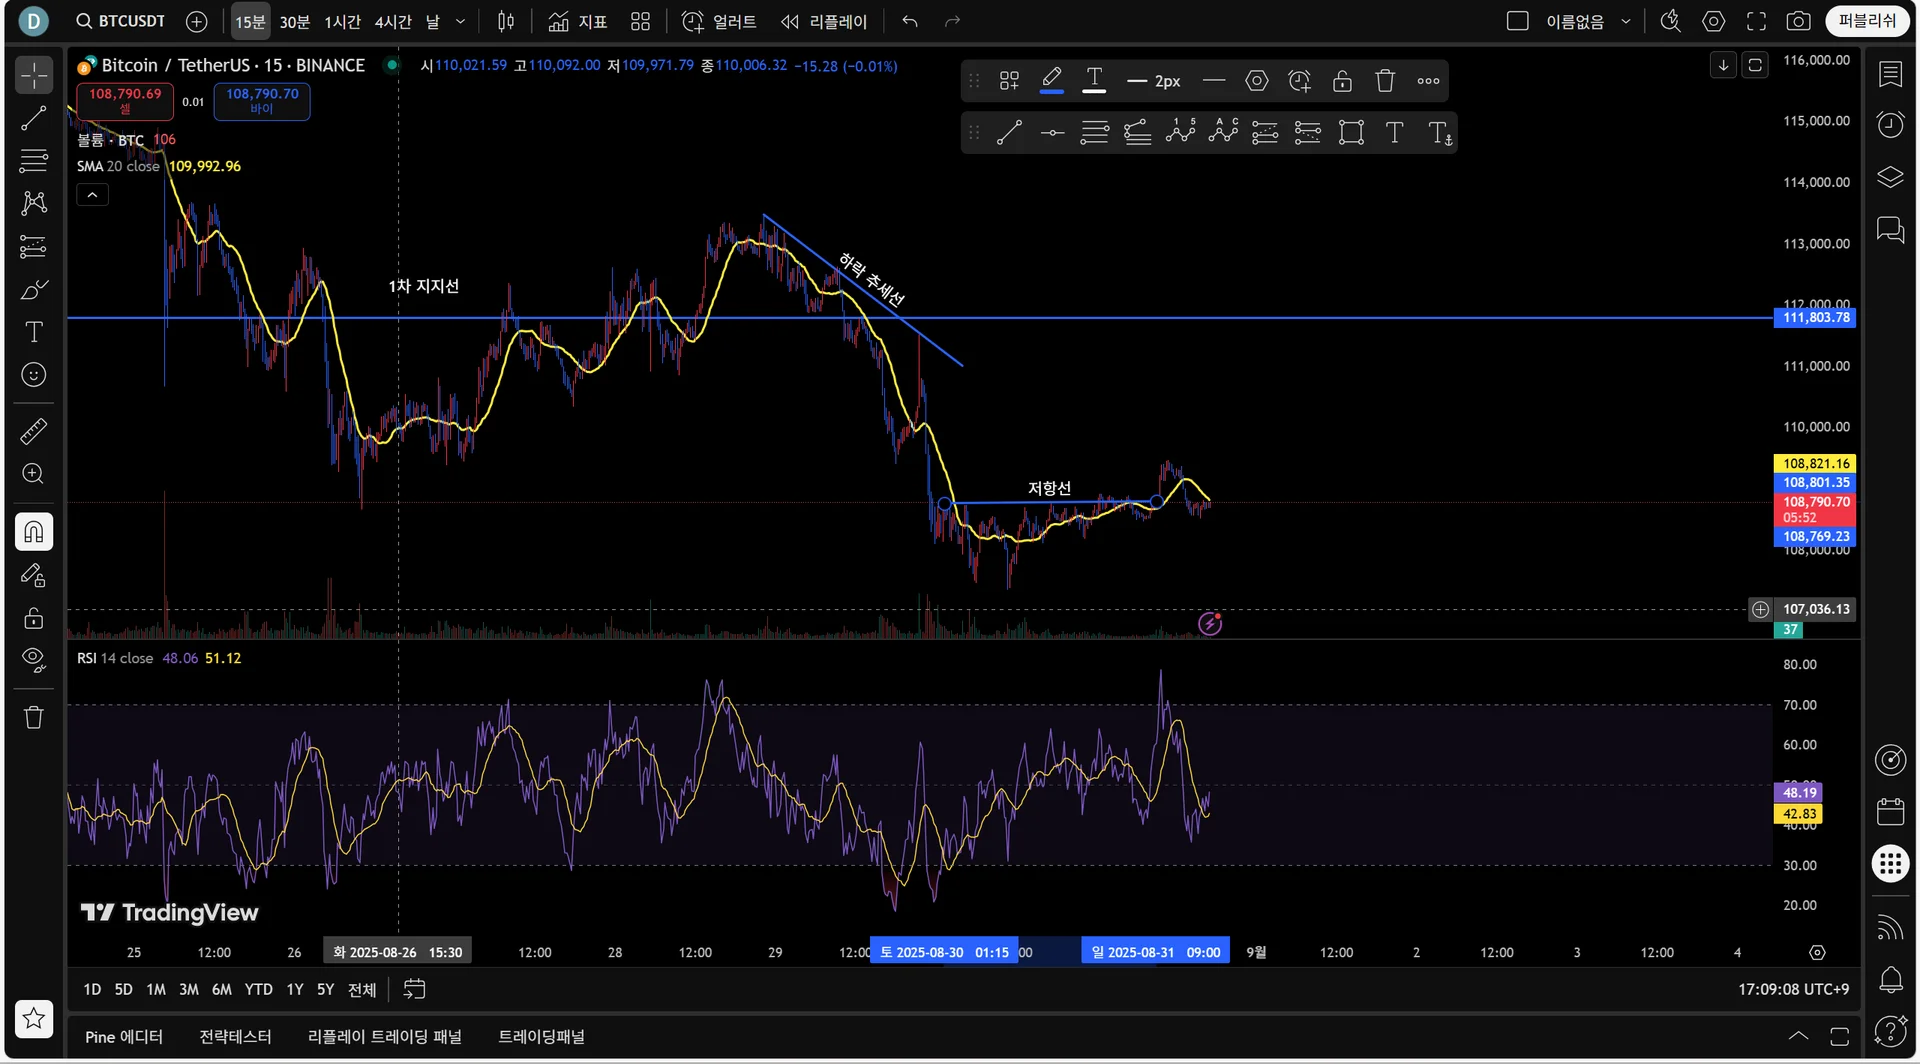The image size is (1920, 1064).
Task: Hide all drawings with the eye icon
Action: [x=34, y=659]
